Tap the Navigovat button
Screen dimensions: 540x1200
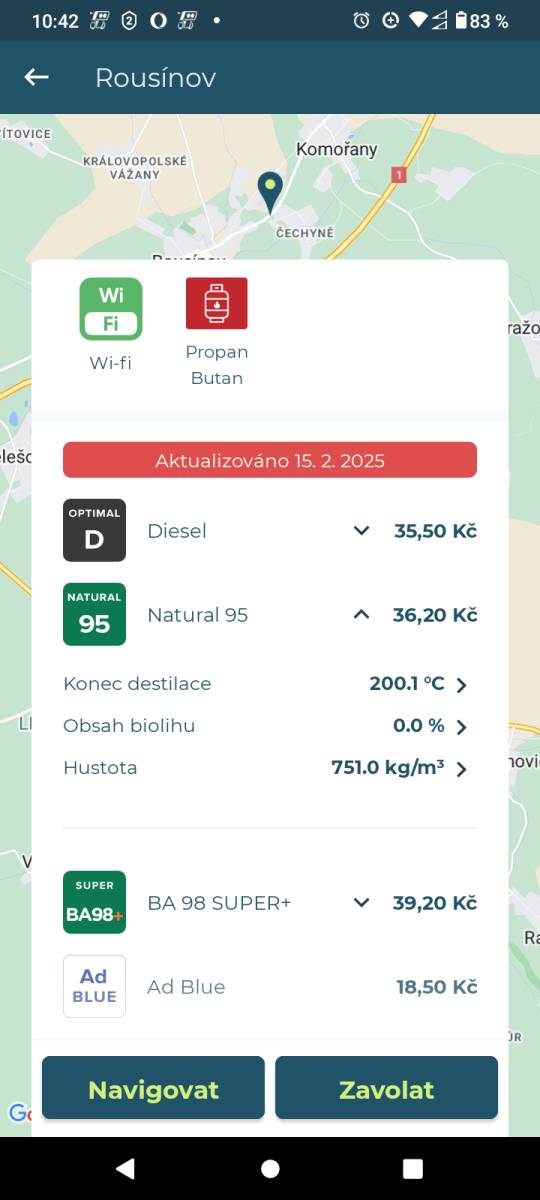(153, 1088)
